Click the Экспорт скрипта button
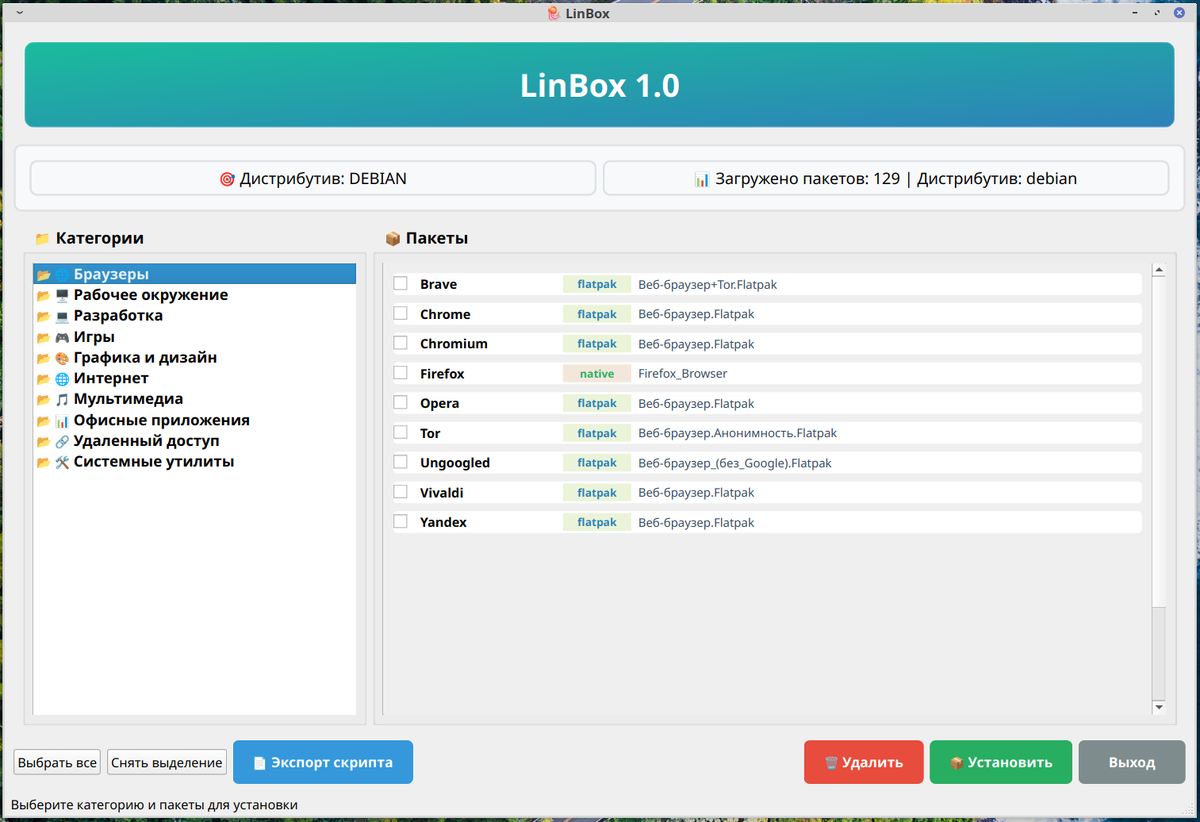This screenshot has width=1200, height=822. 323,762
